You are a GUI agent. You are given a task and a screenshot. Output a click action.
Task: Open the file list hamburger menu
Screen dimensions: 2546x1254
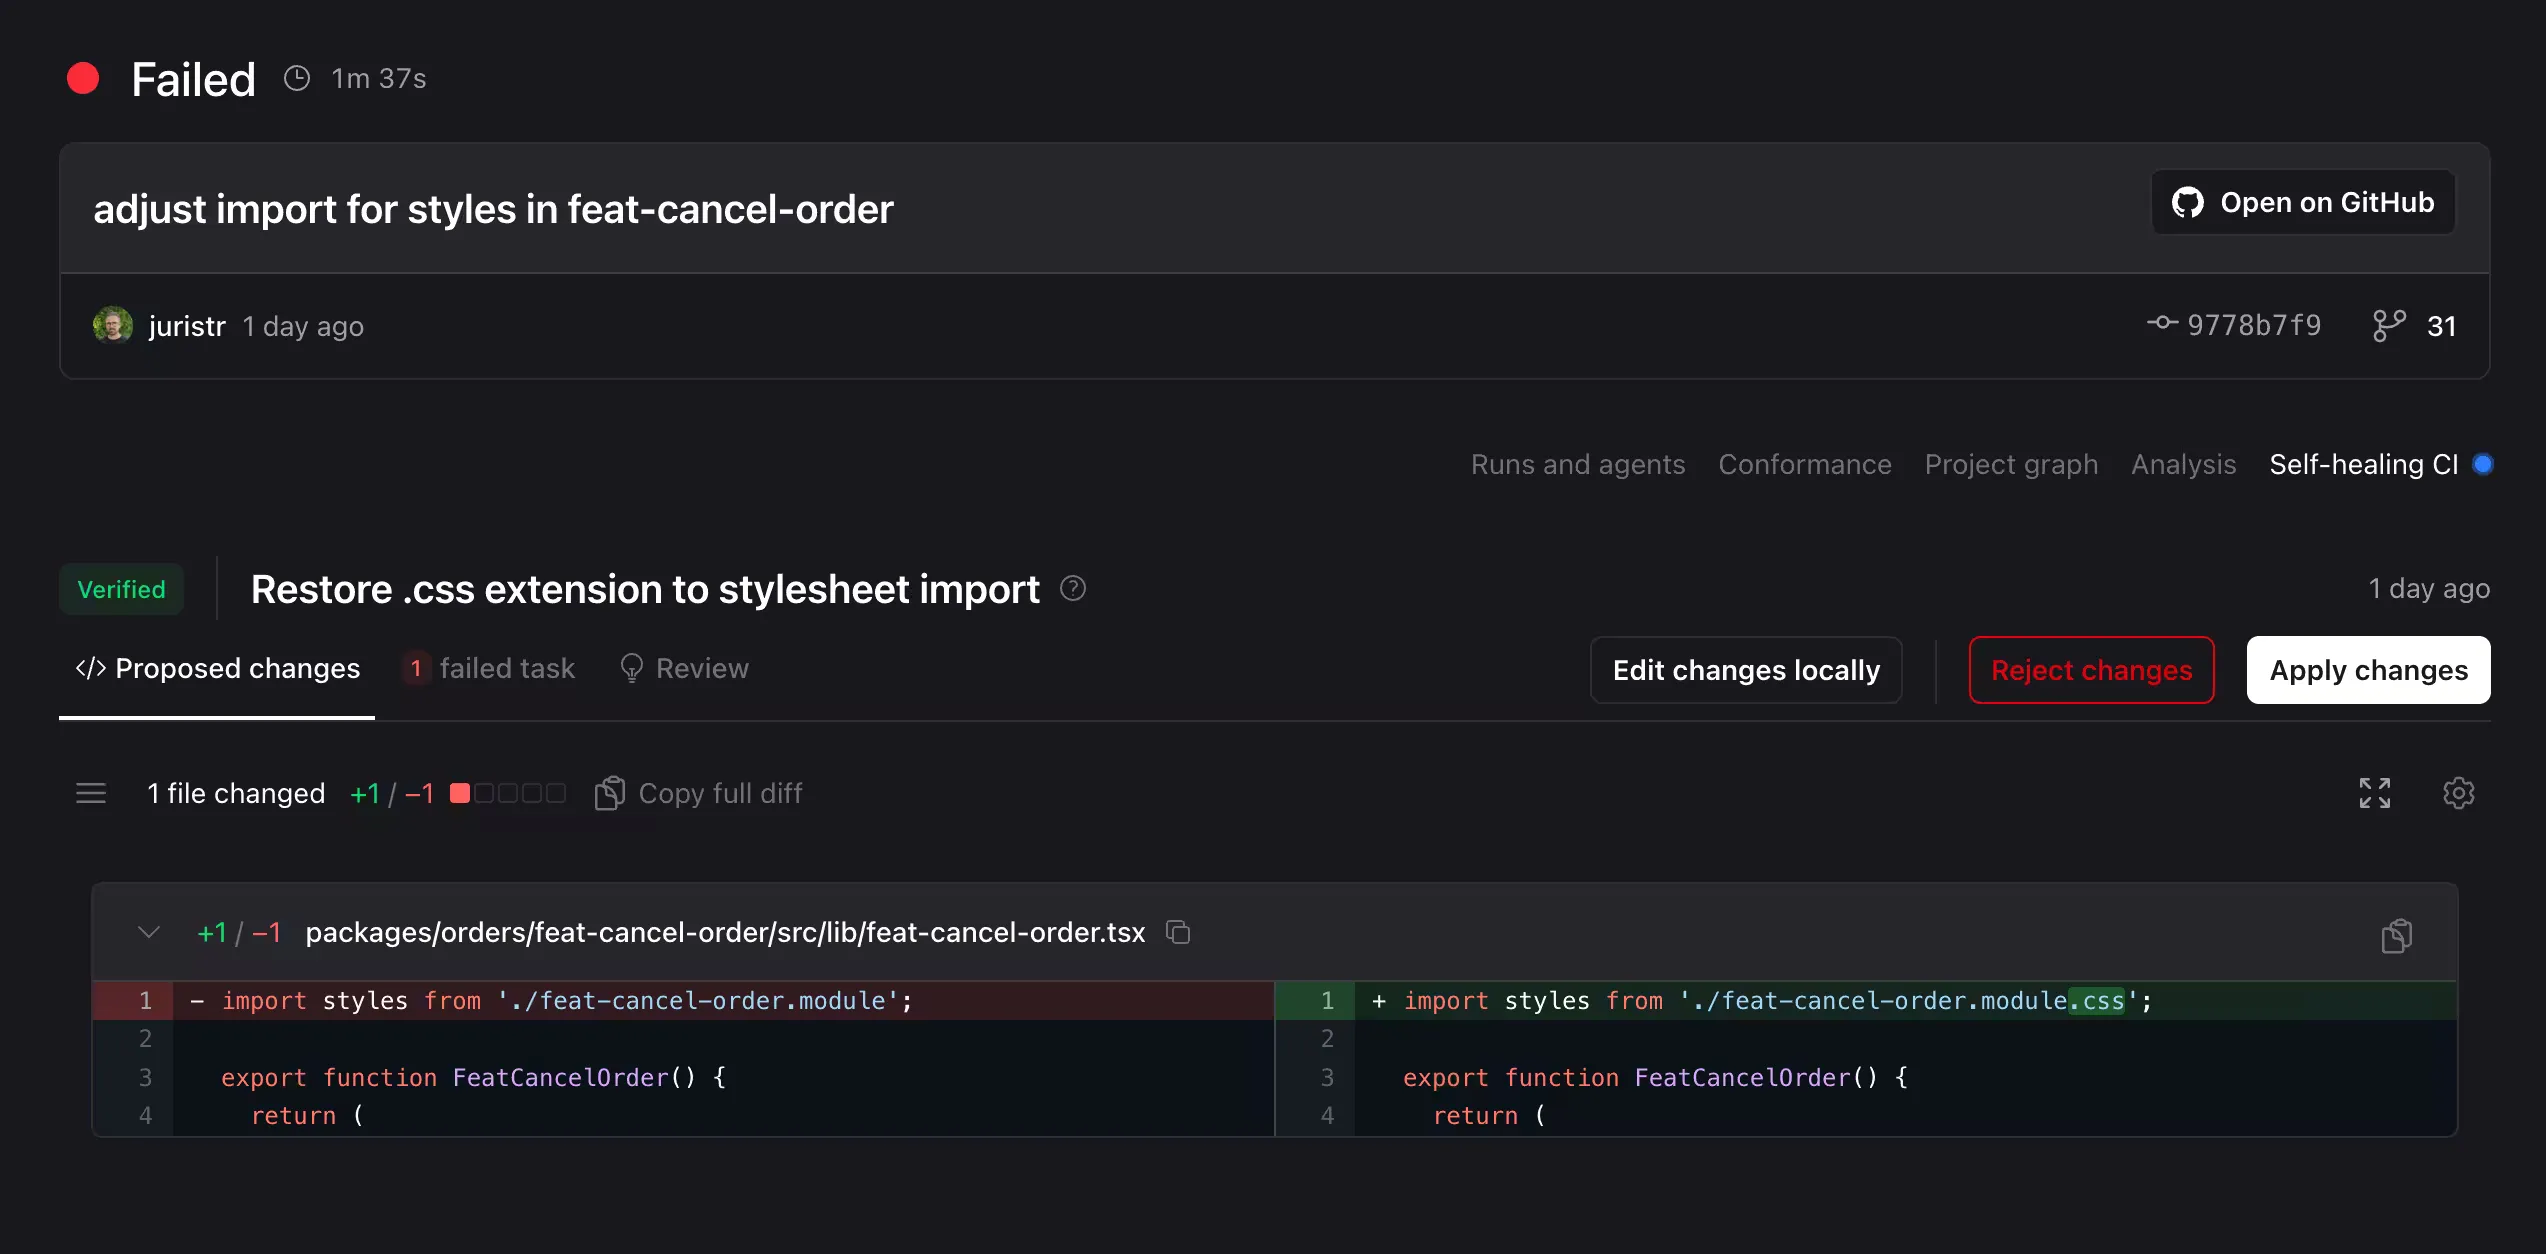pyautogui.click(x=91, y=792)
